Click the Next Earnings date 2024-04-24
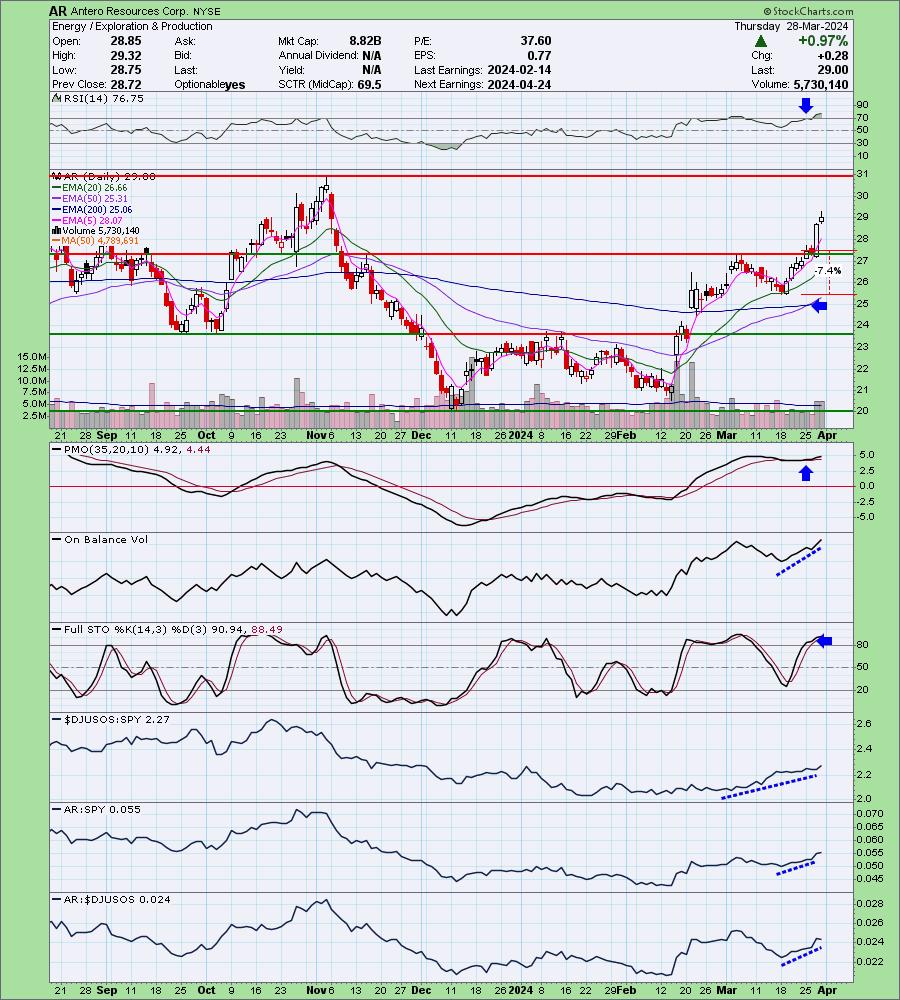This screenshot has height=1000, width=900. point(519,84)
